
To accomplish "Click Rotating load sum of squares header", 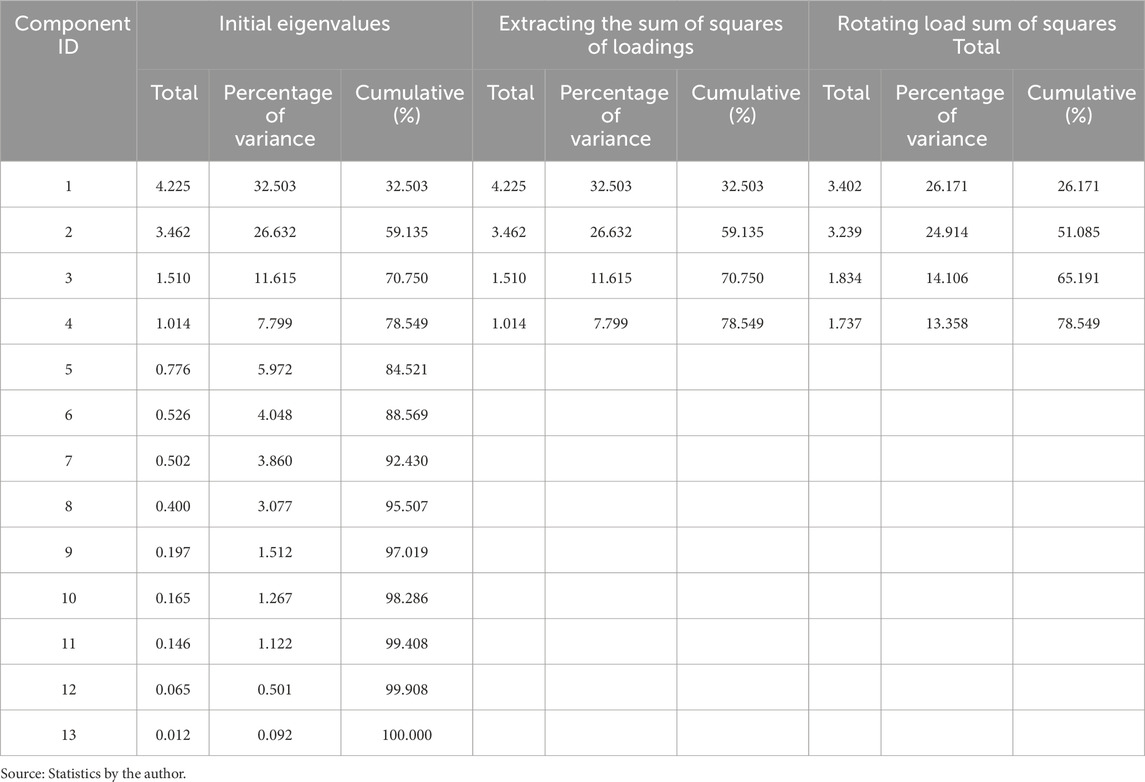I will [x=976, y=36].
